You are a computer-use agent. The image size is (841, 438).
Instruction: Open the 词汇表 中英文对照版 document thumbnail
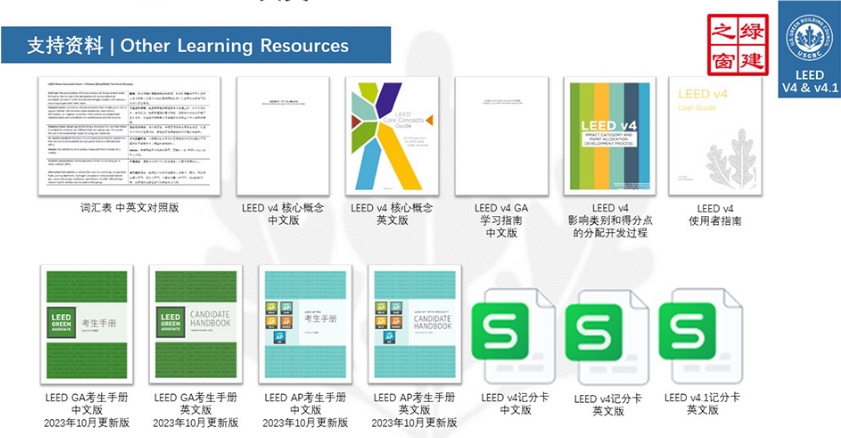point(129,136)
